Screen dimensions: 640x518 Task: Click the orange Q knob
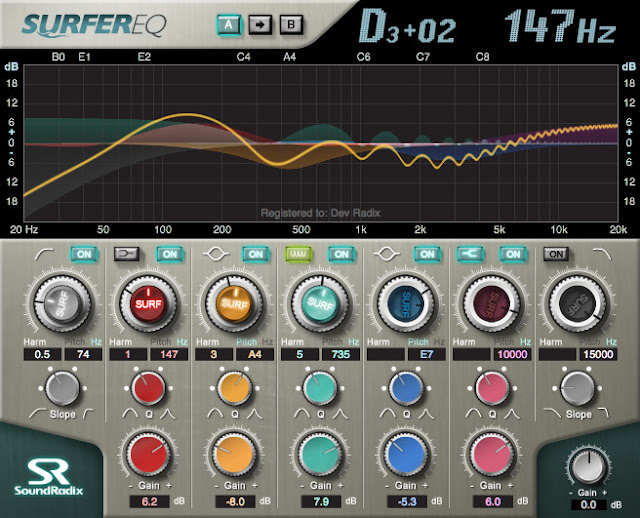coord(234,388)
